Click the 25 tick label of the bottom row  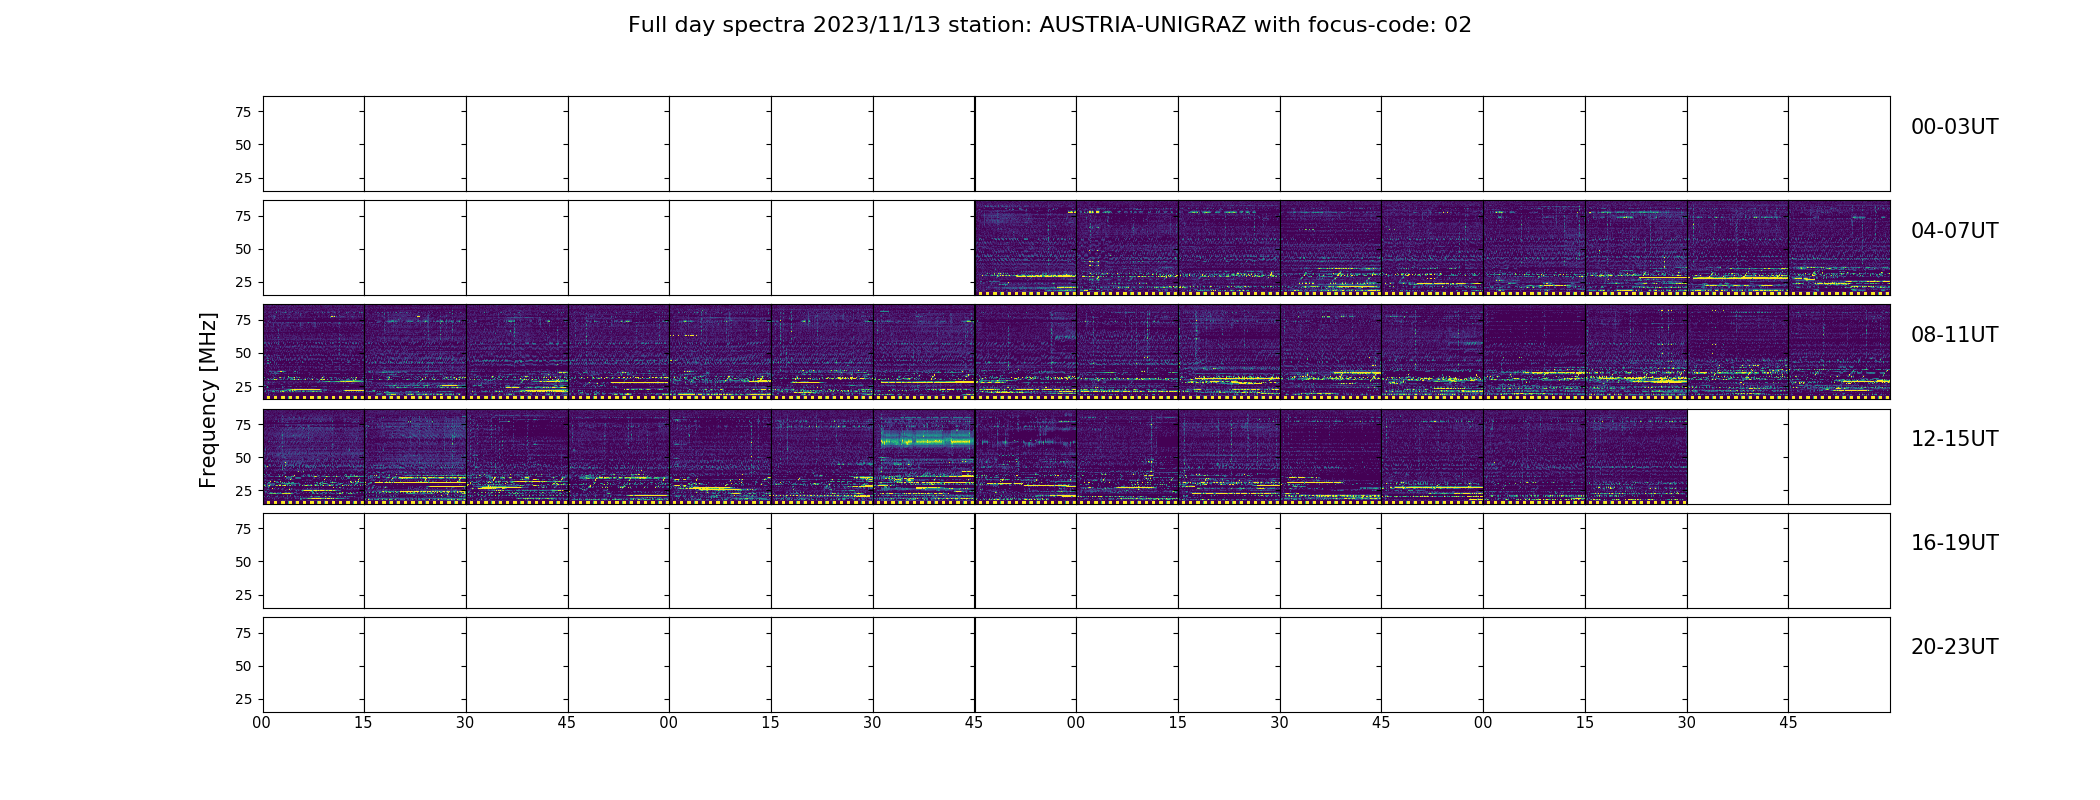pos(243,699)
